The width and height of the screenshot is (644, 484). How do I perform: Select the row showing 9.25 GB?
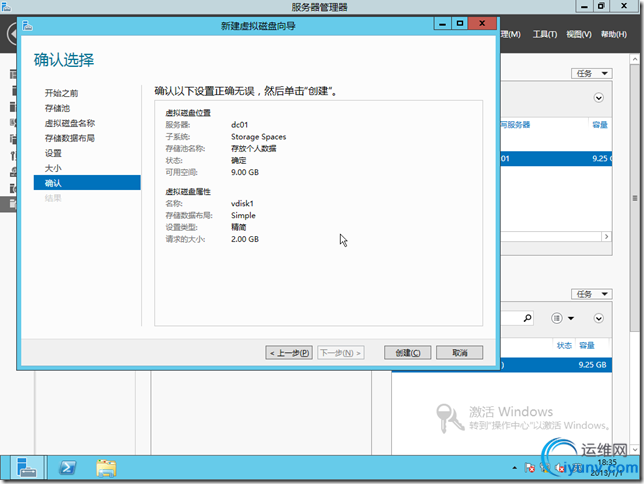click(x=556, y=365)
